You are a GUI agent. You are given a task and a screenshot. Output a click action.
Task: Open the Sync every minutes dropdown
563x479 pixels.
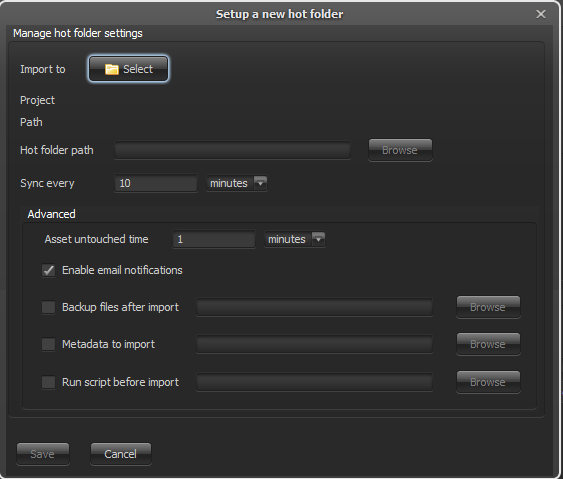237,183
